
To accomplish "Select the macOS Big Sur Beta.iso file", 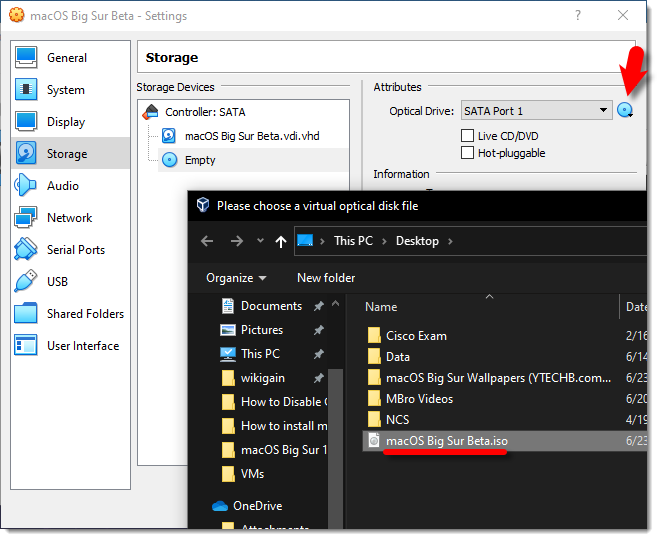I will click(x=504, y=441).
